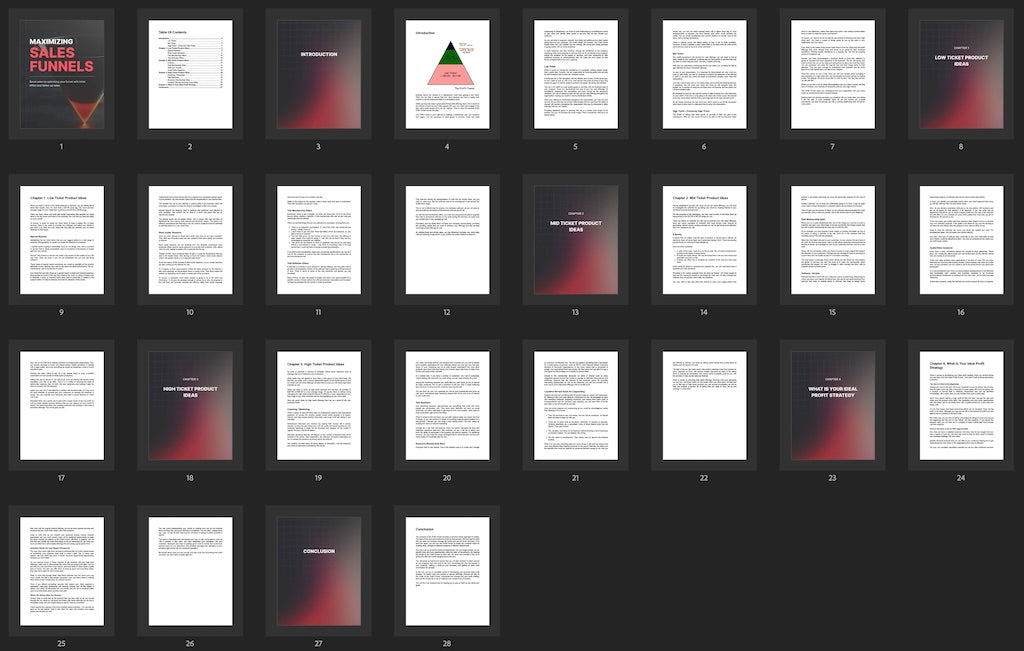Select page 4 with the pyramid diagram
The height and width of the screenshot is (651, 1024).
[447, 73]
